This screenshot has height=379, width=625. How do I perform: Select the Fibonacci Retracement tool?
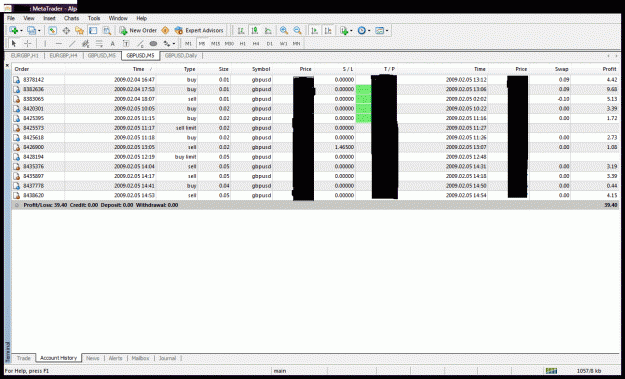(99, 43)
